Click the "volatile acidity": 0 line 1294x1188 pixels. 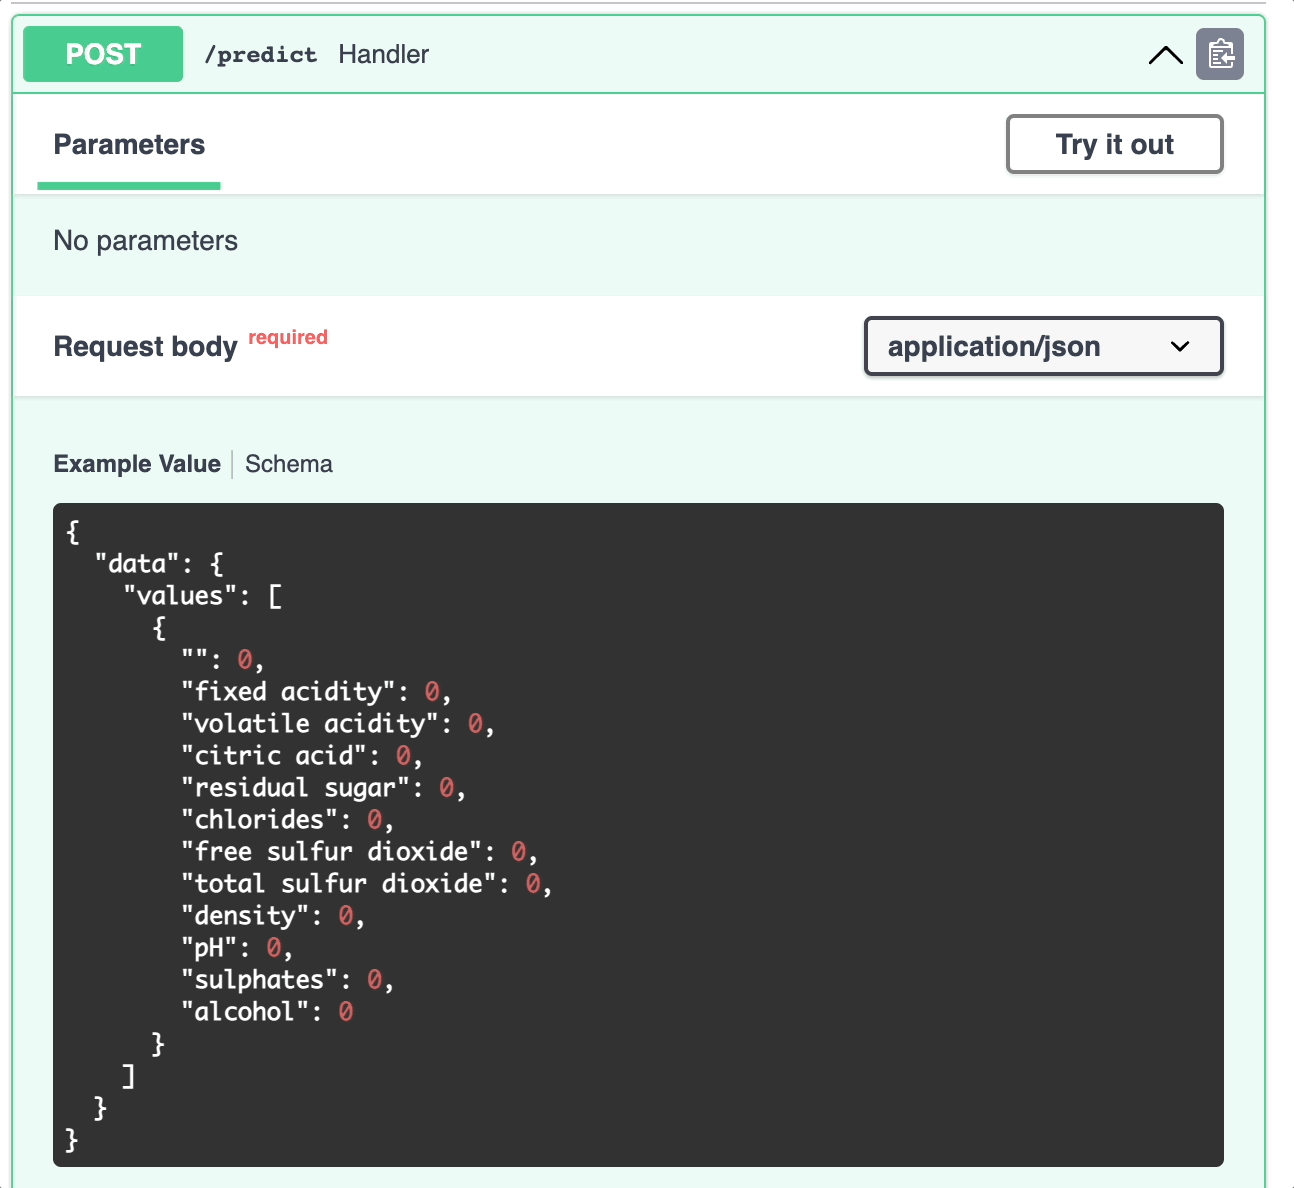pos(337,724)
